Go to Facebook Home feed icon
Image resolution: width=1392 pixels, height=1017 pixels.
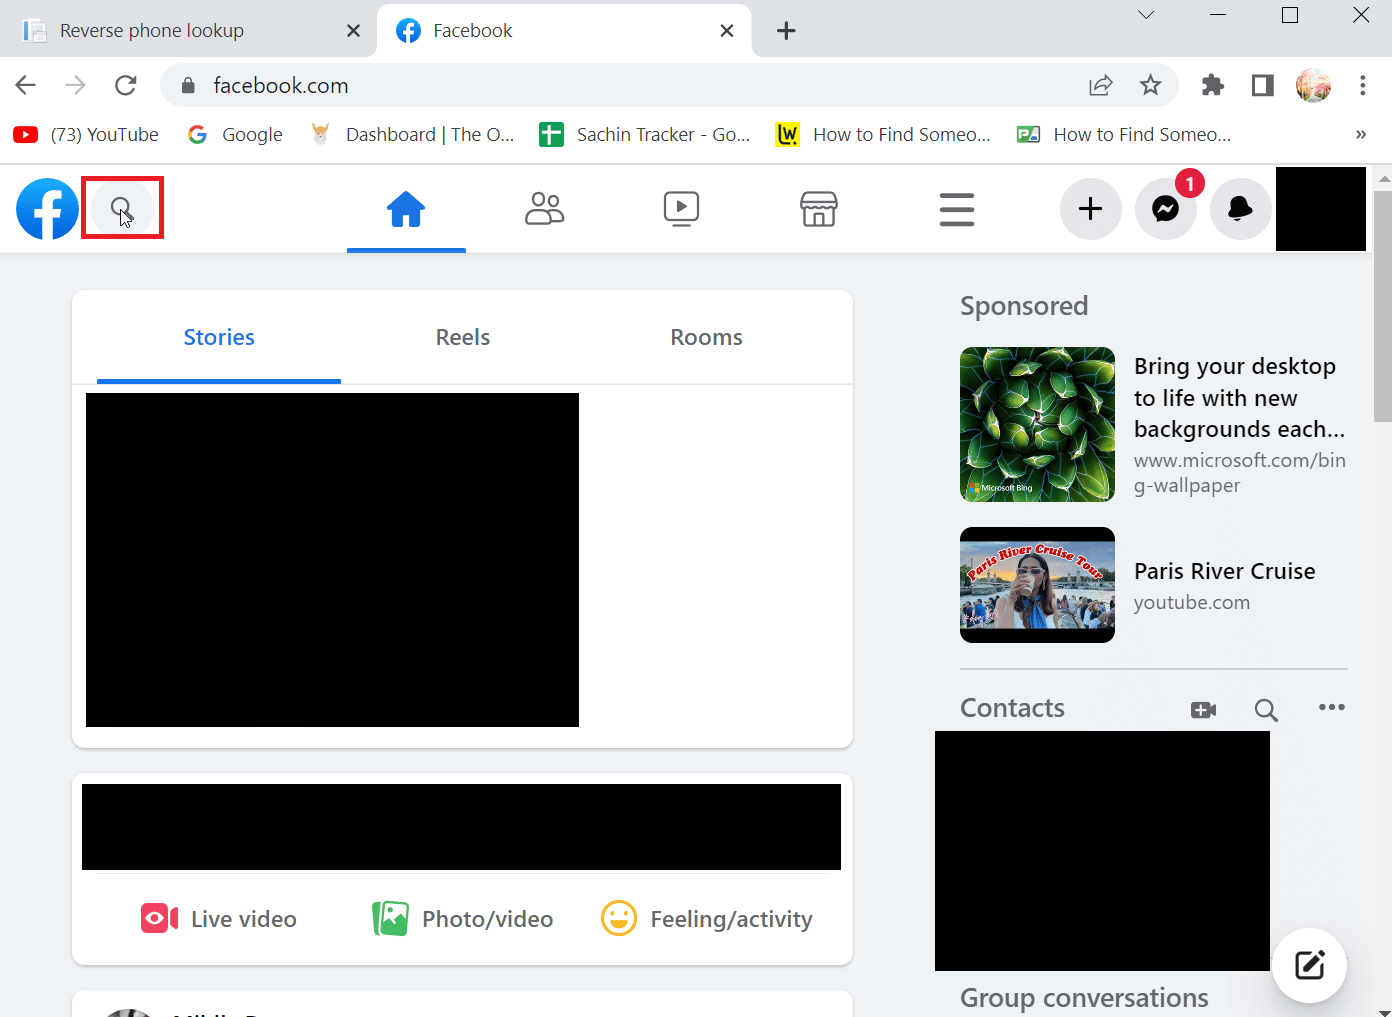tap(406, 209)
